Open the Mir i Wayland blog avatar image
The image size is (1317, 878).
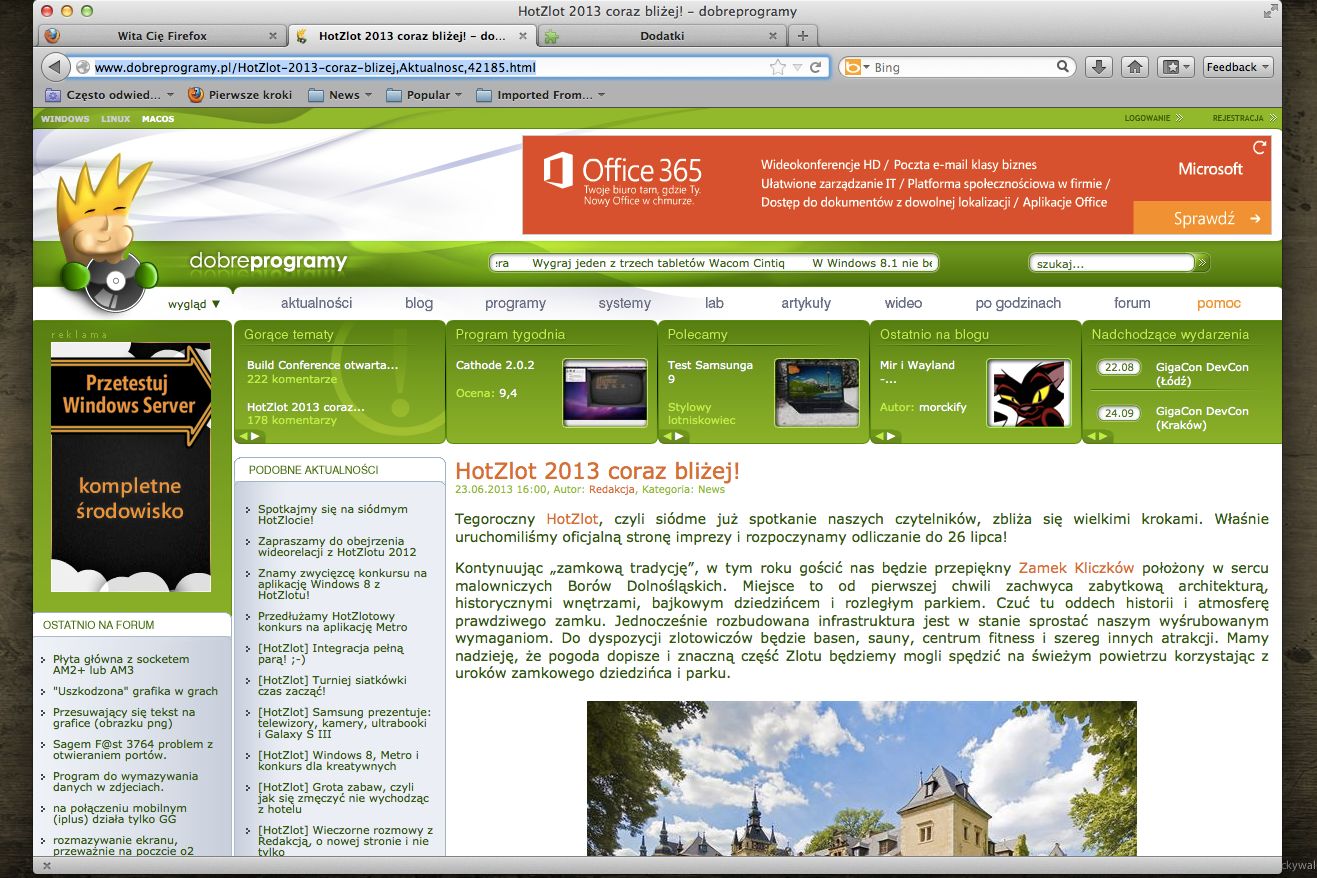point(1029,392)
